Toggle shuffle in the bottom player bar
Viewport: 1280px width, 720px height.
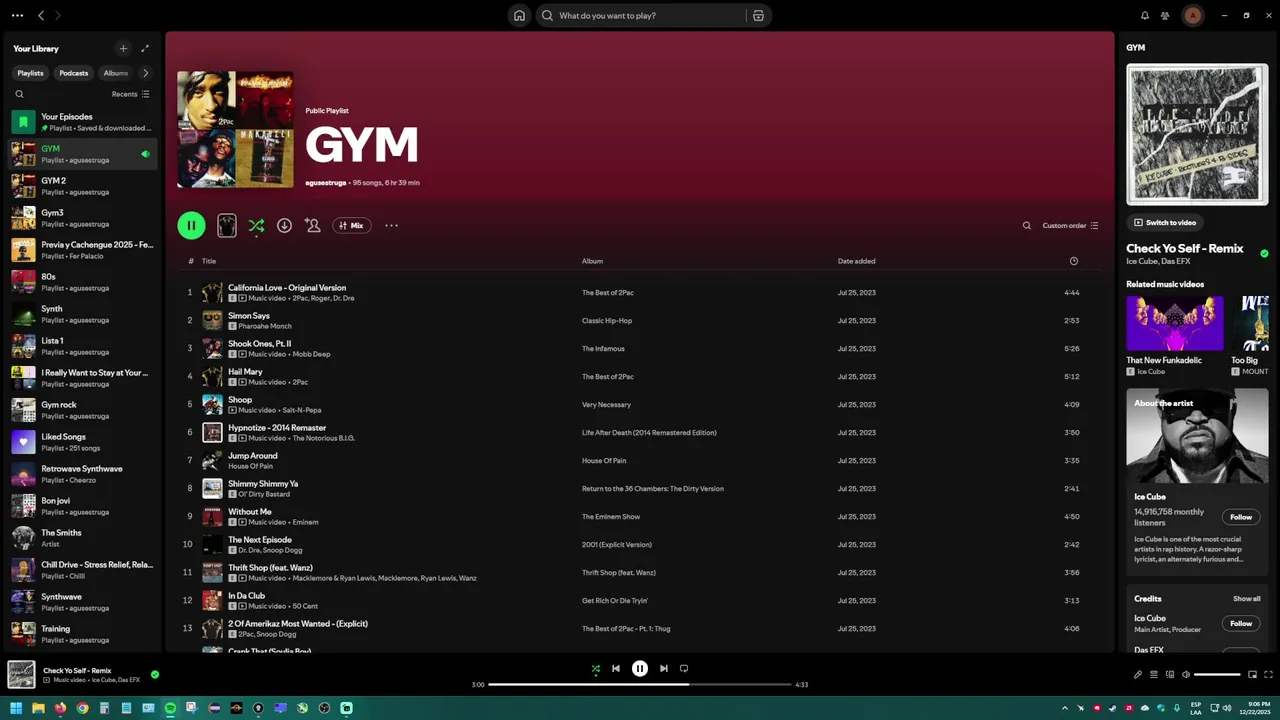[x=596, y=668]
